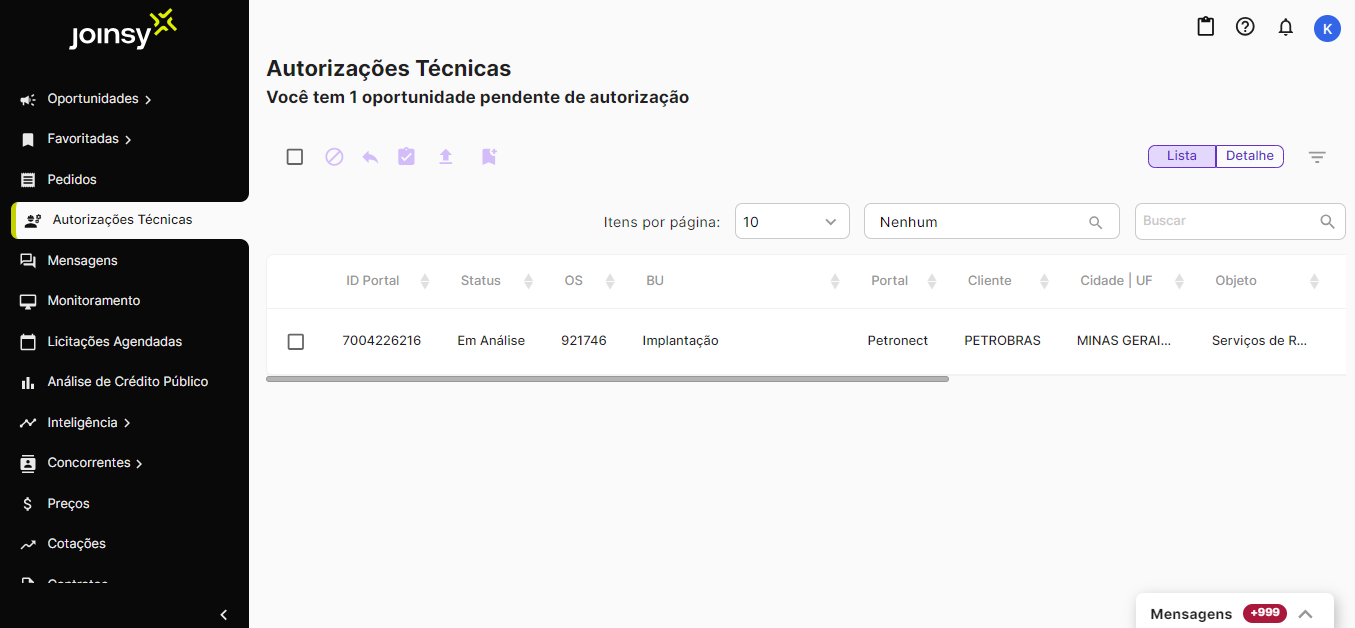Click the approve clipboard-check toolbar icon
This screenshot has width=1355, height=628.
tap(406, 157)
